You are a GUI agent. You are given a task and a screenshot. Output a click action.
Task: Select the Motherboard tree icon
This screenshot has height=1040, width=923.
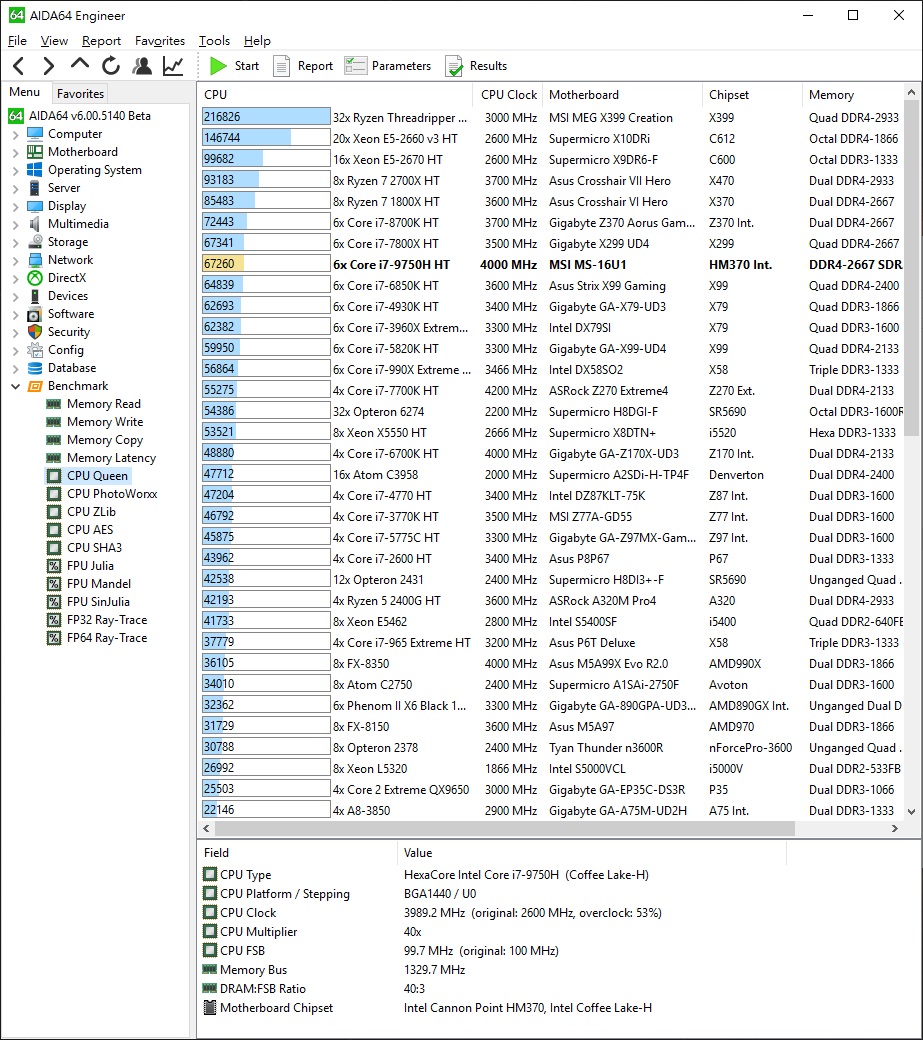coord(35,152)
